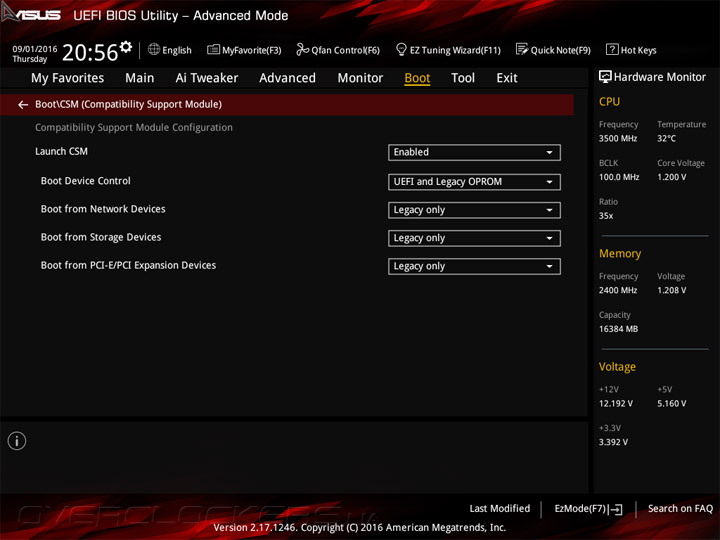Click the Voltage section heading
This screenshot has height=540, width=720.
tap(617, 367)
